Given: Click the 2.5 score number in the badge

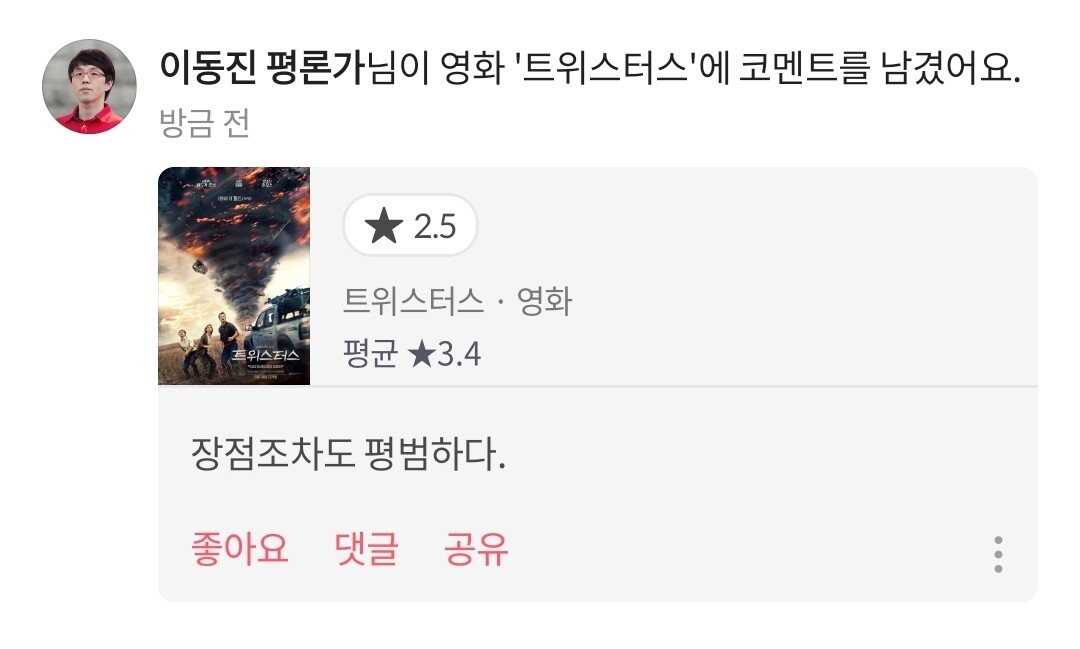Looking at the screenshot, I should pos(435,227).
